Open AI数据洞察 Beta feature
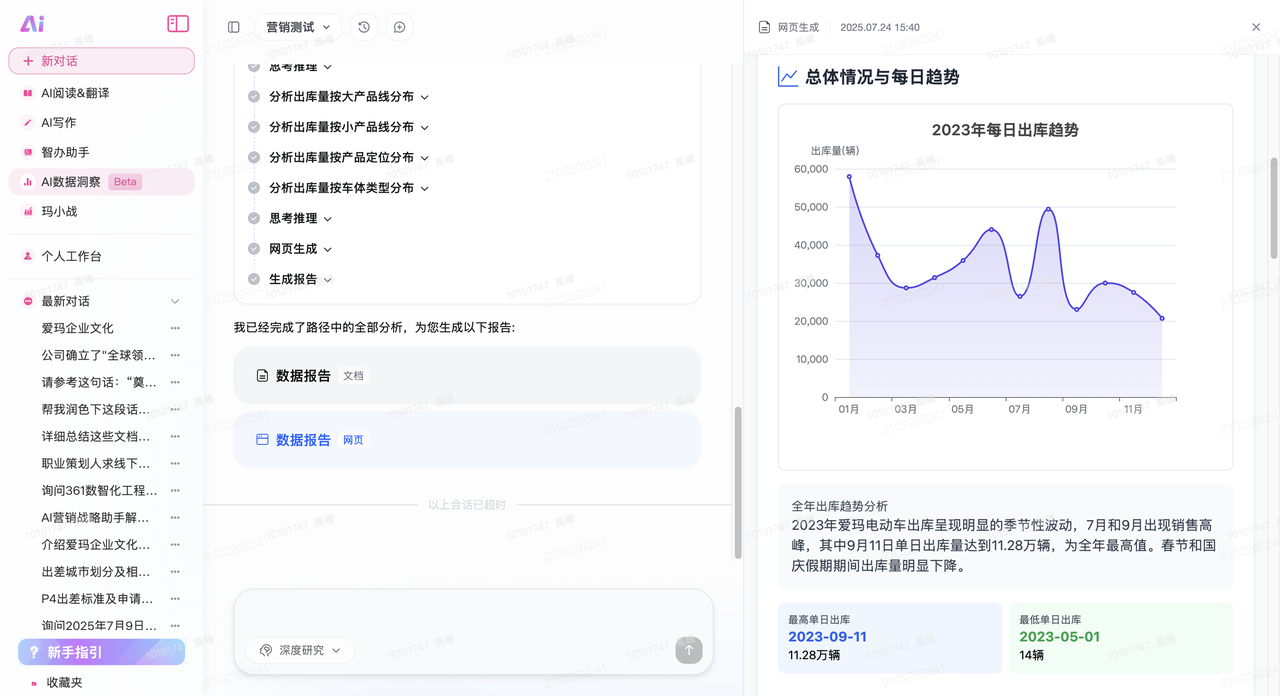 [75, 181]
